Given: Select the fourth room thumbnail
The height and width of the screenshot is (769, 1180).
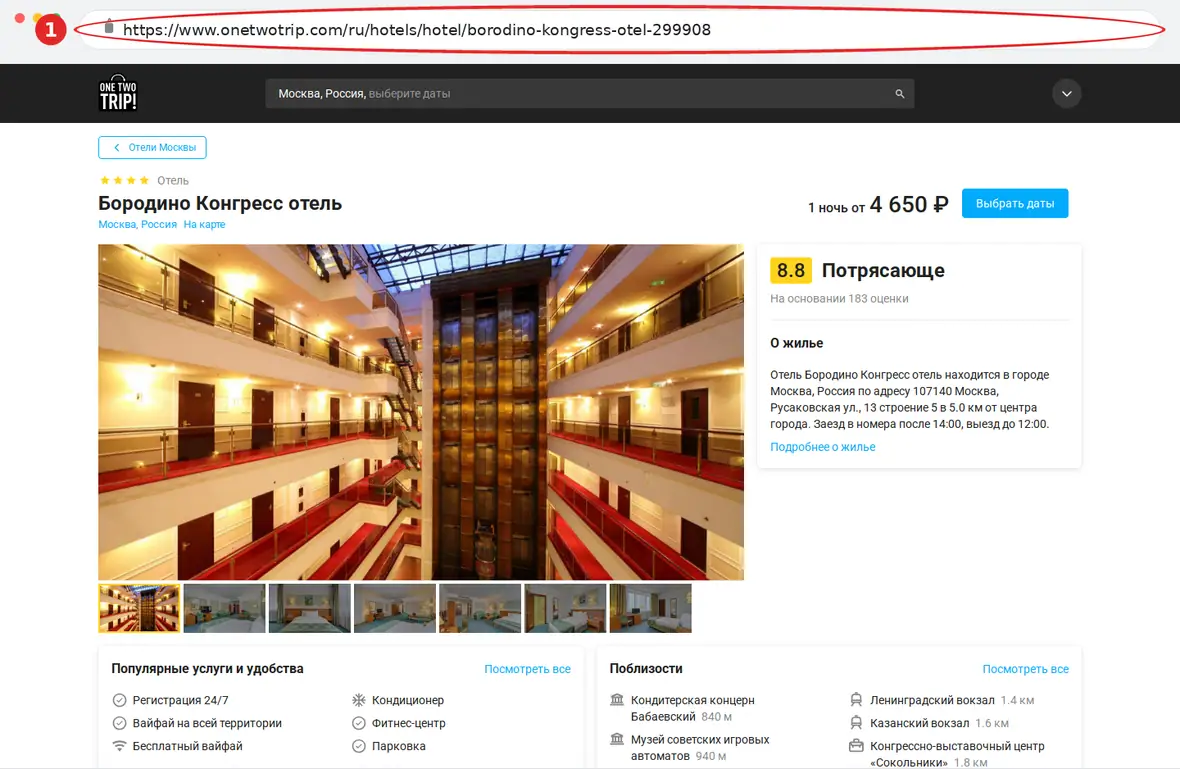Looking at the screenshot, I should (x=394, y=608).
